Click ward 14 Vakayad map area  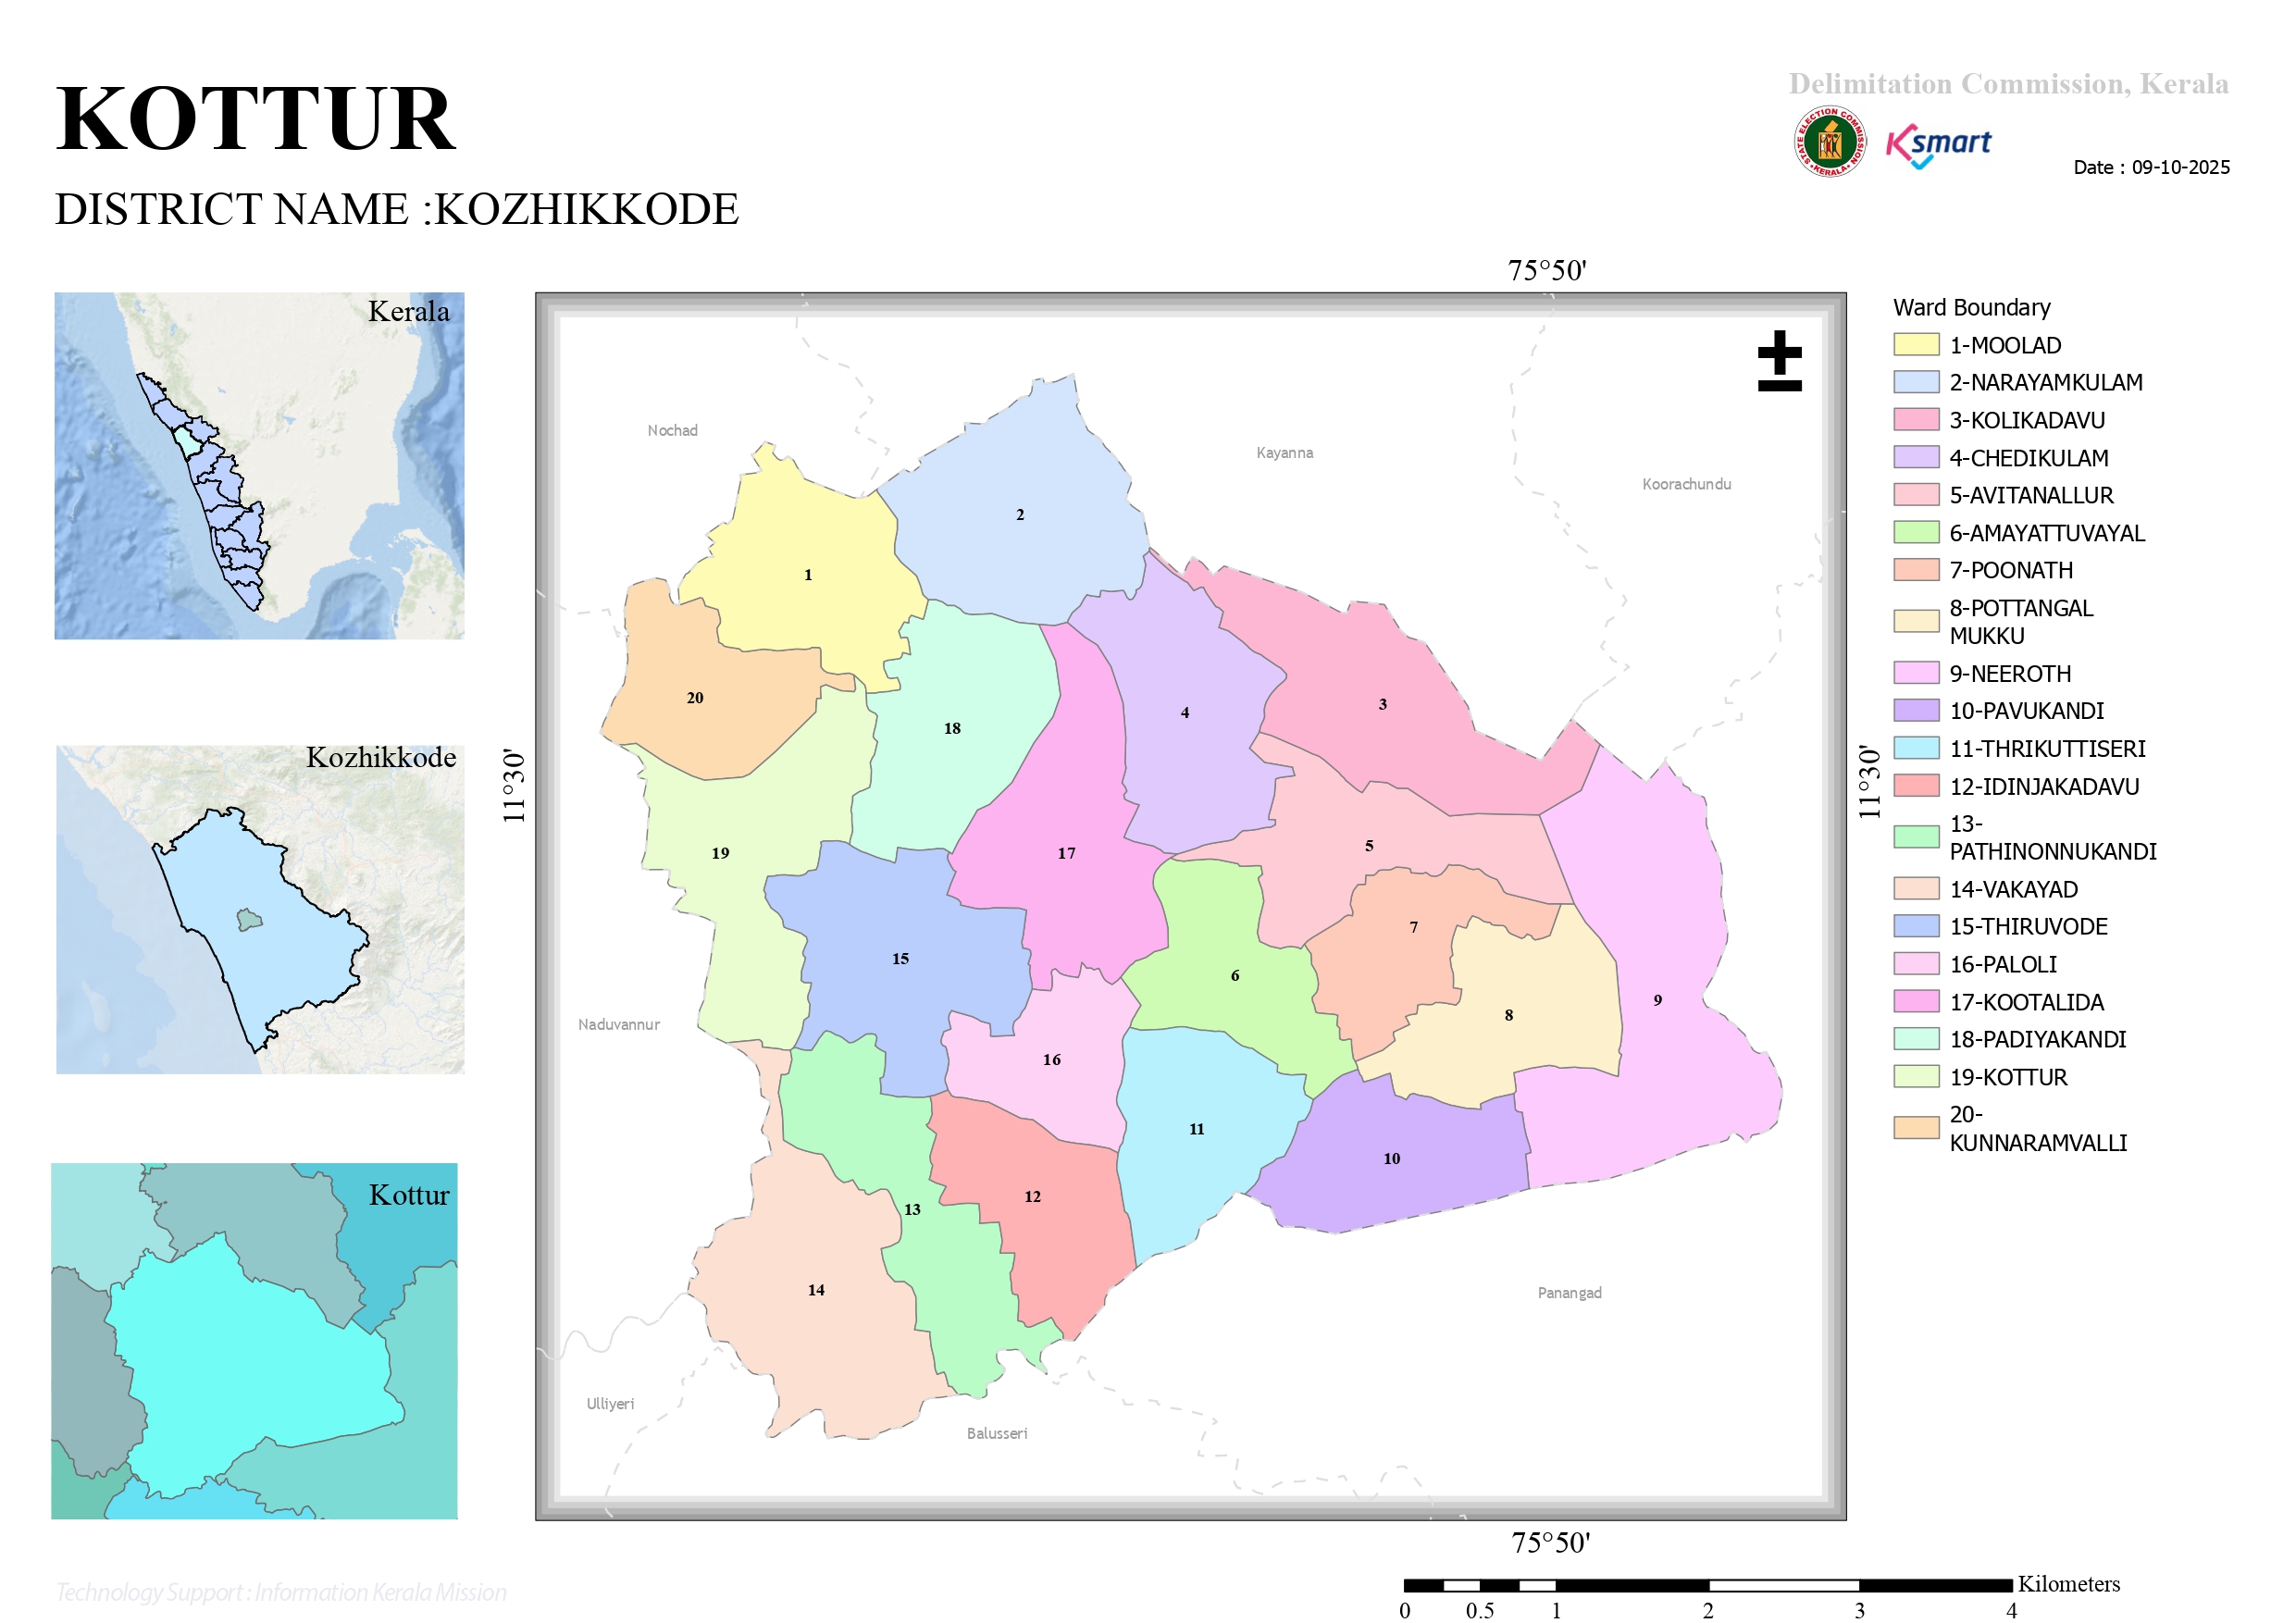point(816,1290)
